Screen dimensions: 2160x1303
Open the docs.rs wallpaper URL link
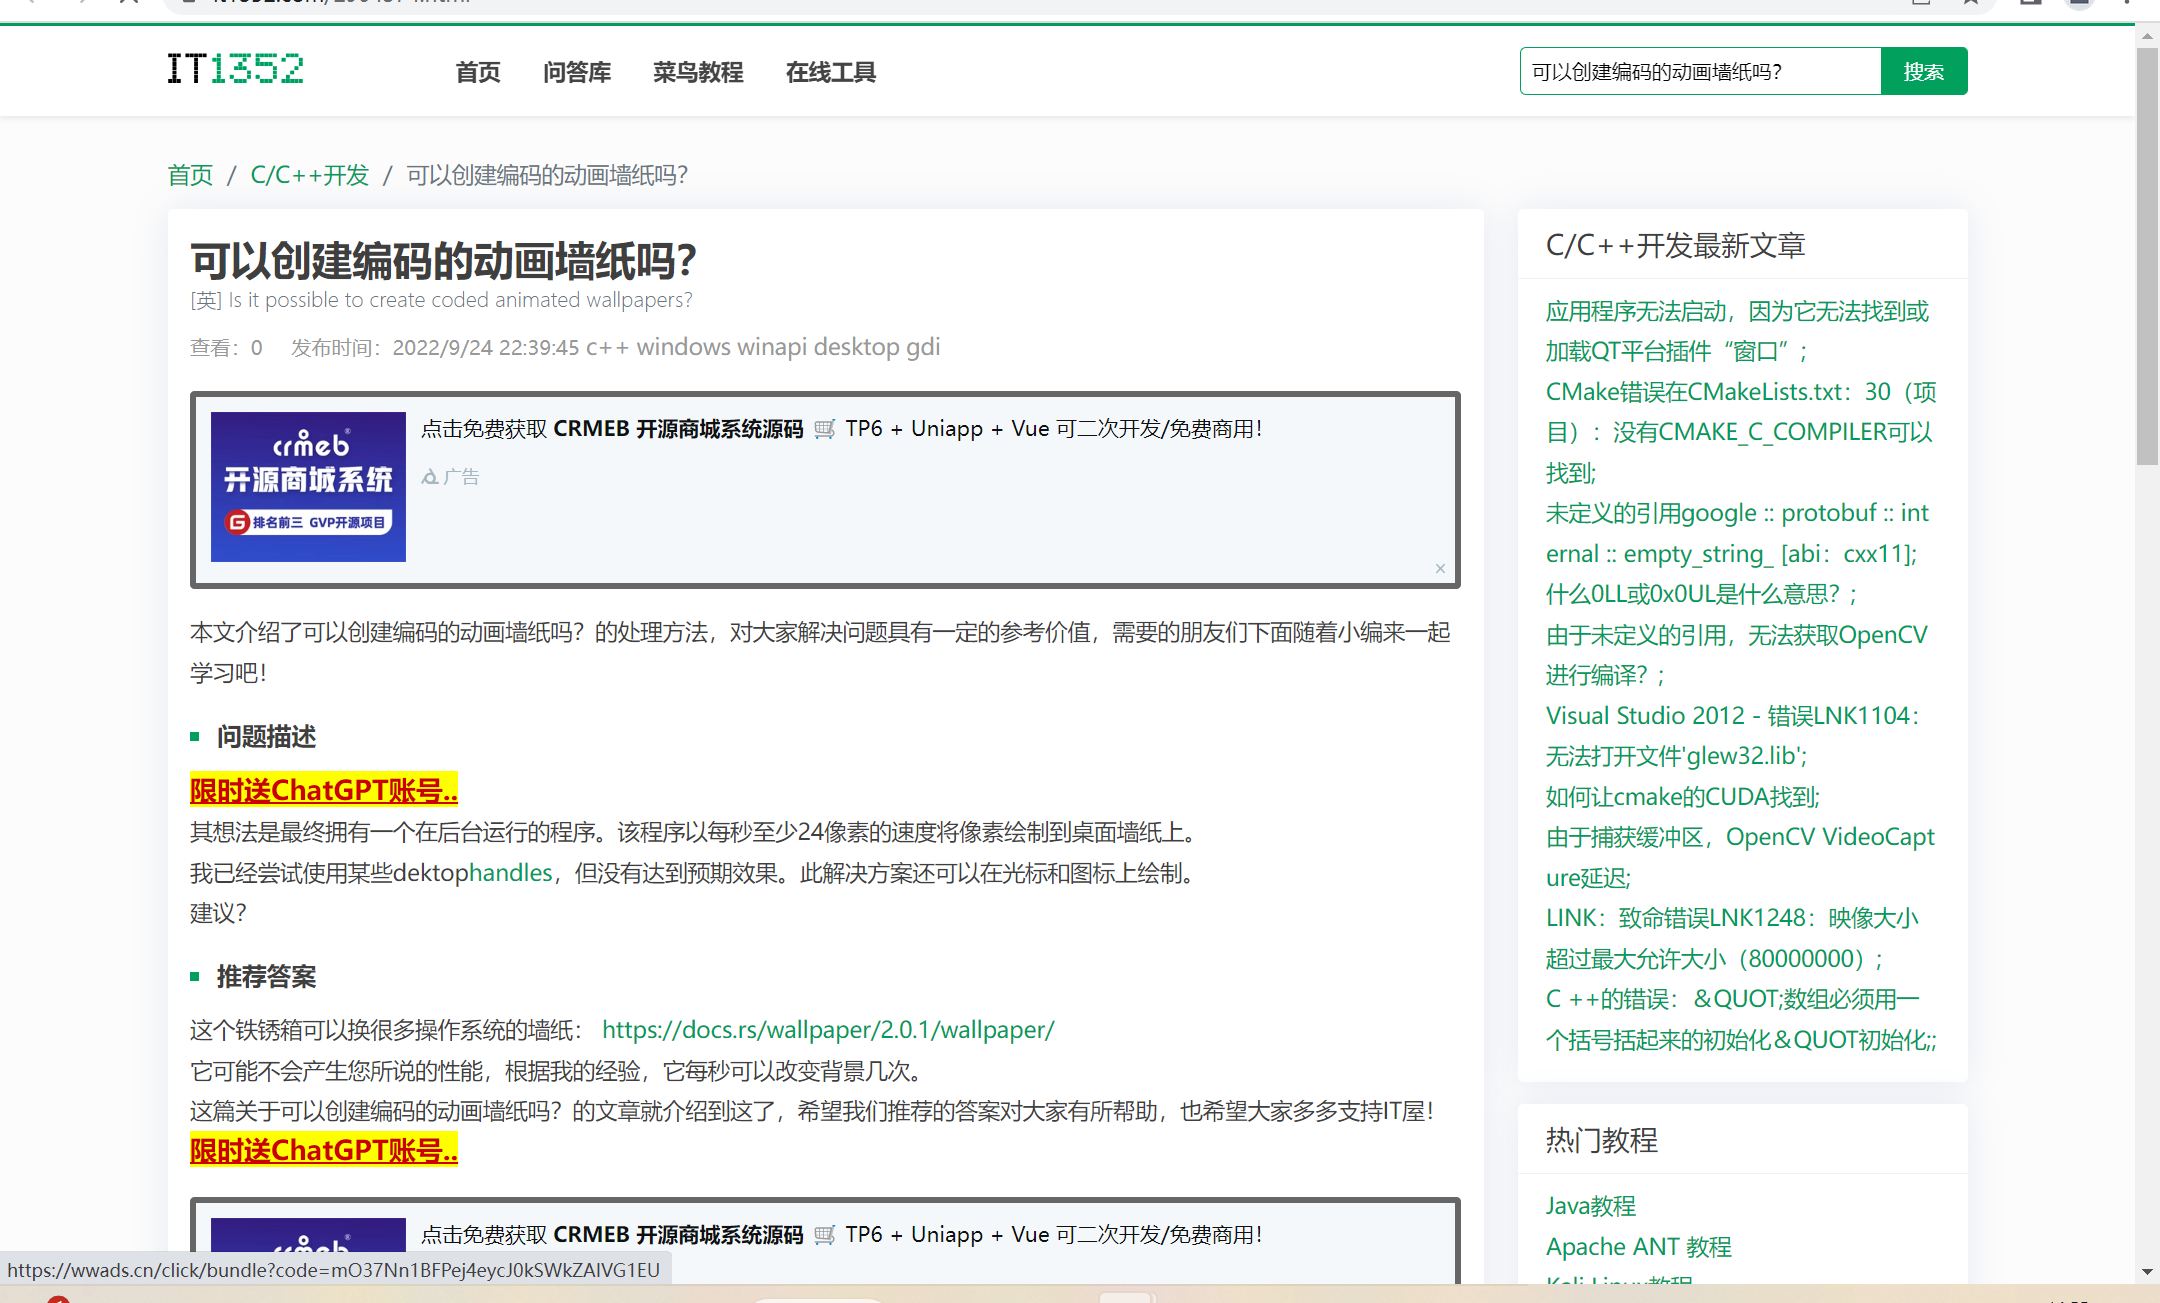[x=828, y=1030]
